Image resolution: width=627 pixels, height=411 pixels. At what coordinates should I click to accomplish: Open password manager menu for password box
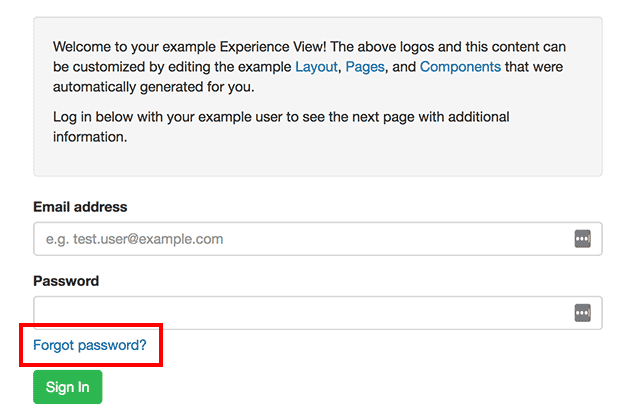tap(583, 313)
